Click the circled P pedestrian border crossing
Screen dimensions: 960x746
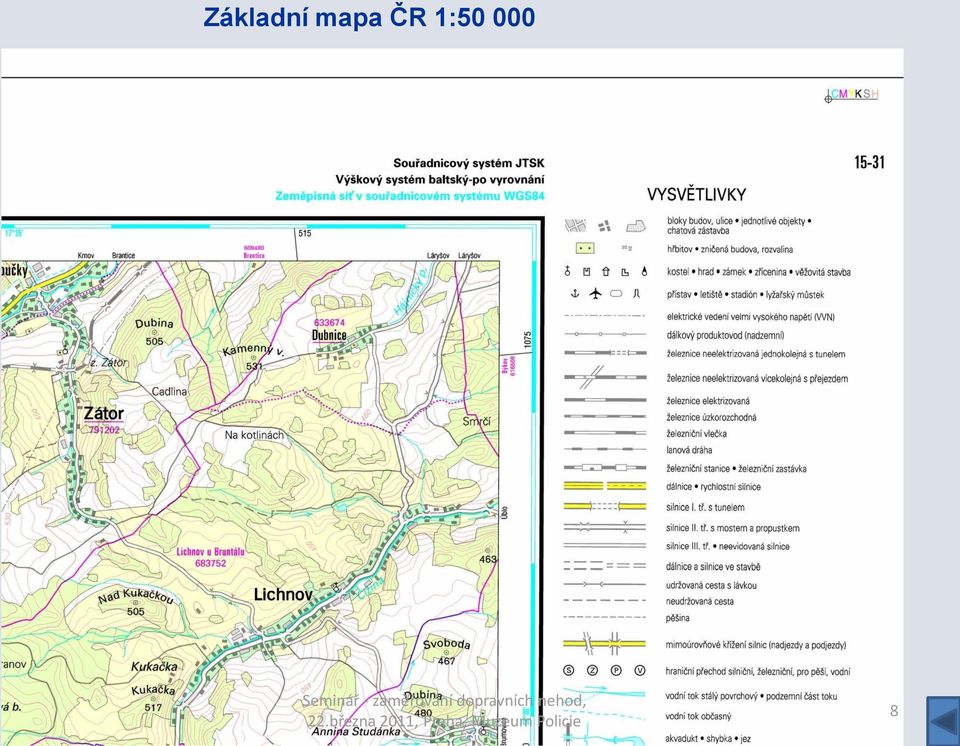pyautogui.click(x=616, y=671)
